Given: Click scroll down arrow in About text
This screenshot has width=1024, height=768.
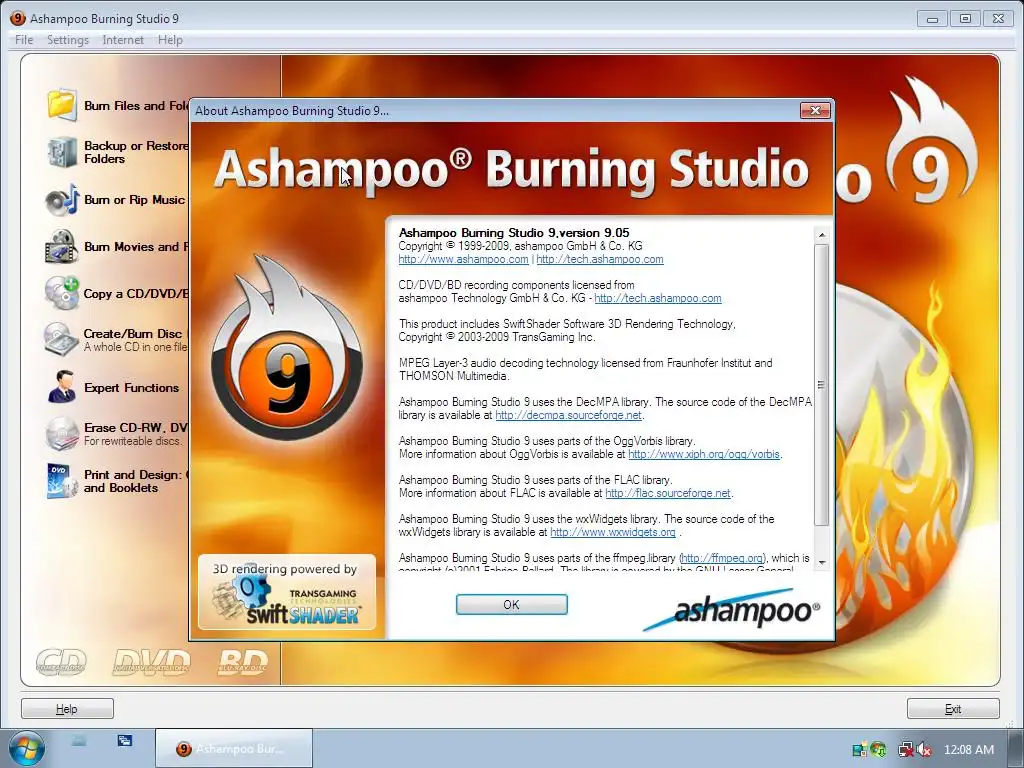Looking at the screenshot, I should pos(822,562).
